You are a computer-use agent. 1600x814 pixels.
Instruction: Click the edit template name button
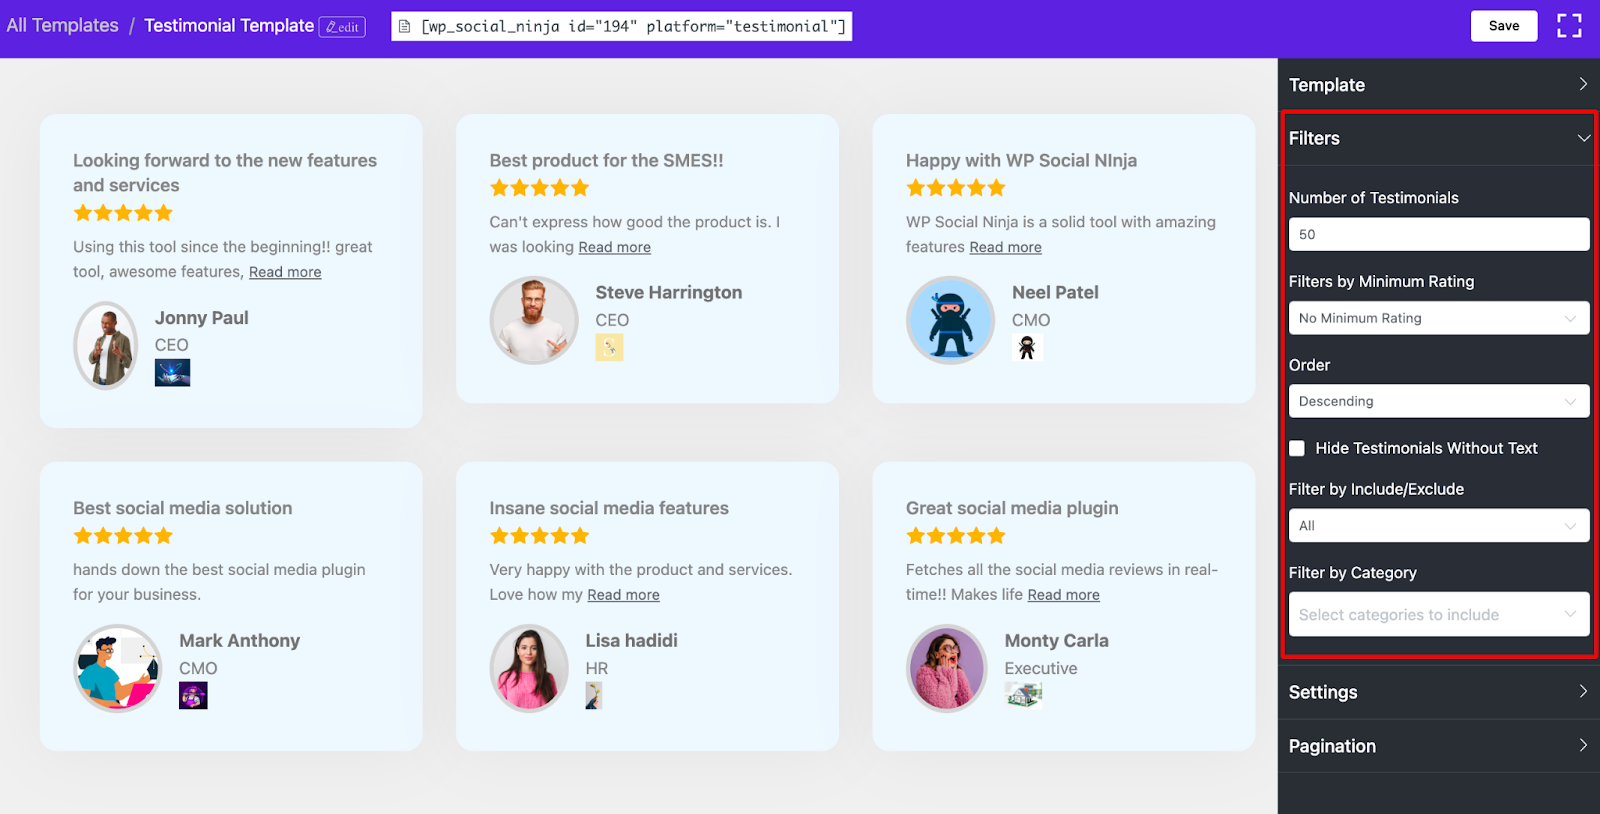342,27
